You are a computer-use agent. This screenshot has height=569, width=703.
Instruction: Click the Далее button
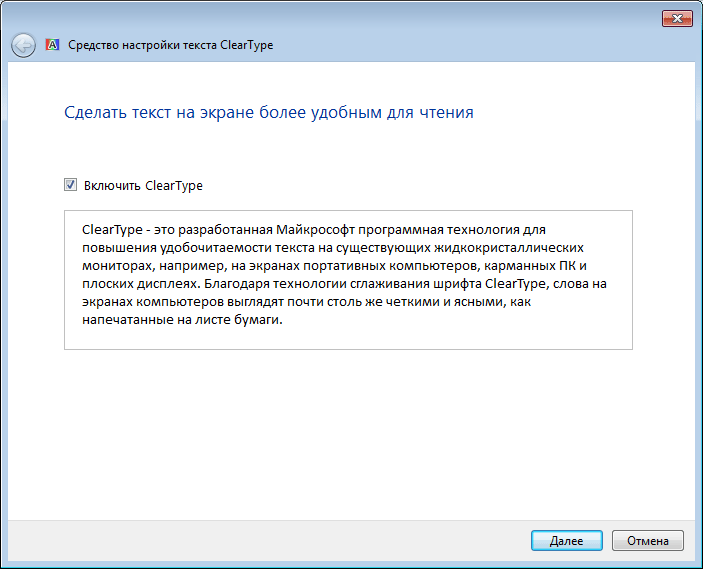click(x=567, y=541)
